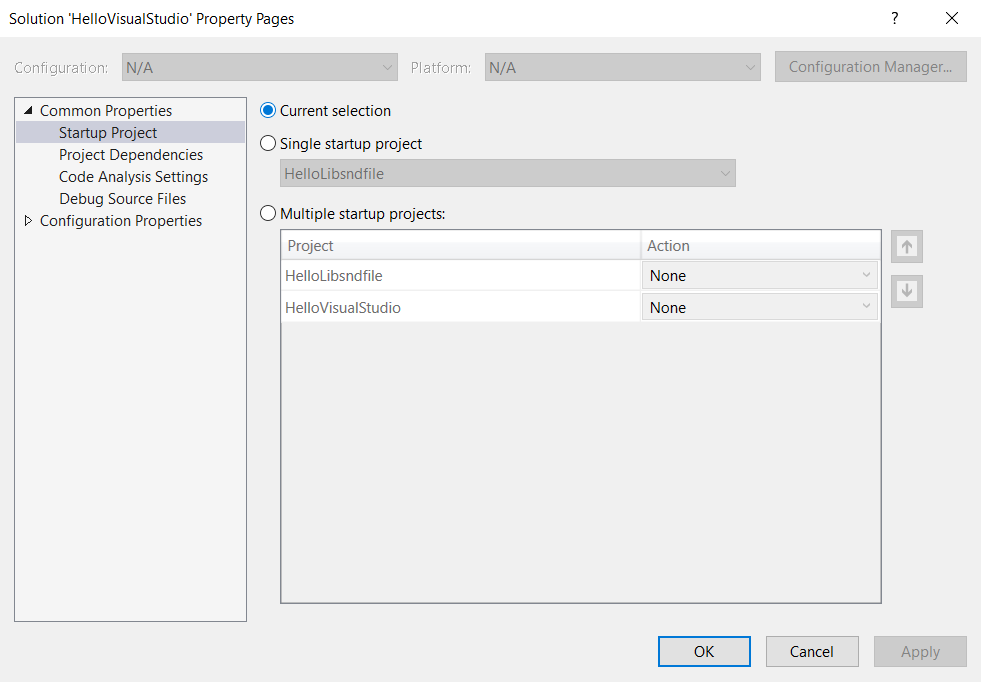Enable Multiple startup projects option

268,213
